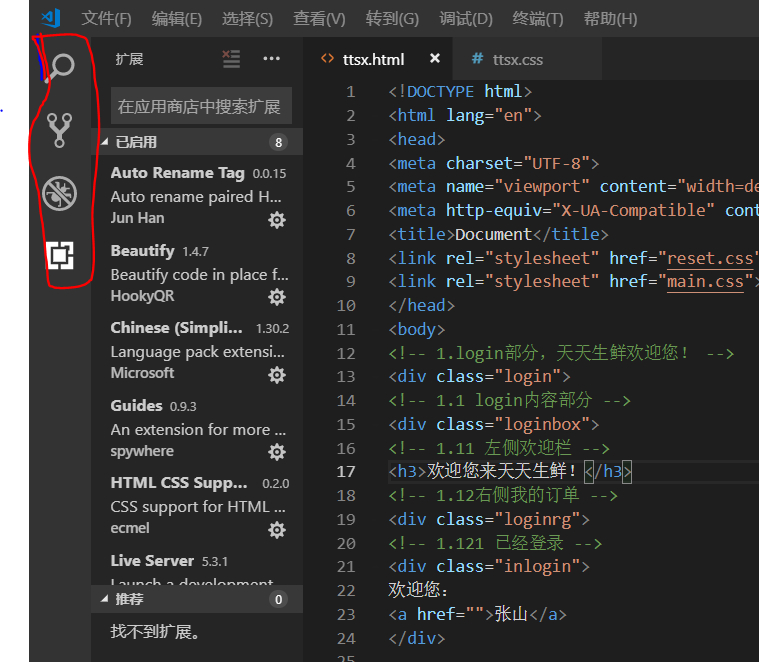The height and width of the screenshot is (662, 759).
Task: Click the inlogin class div on line 21
Action: tap(489, 566)
